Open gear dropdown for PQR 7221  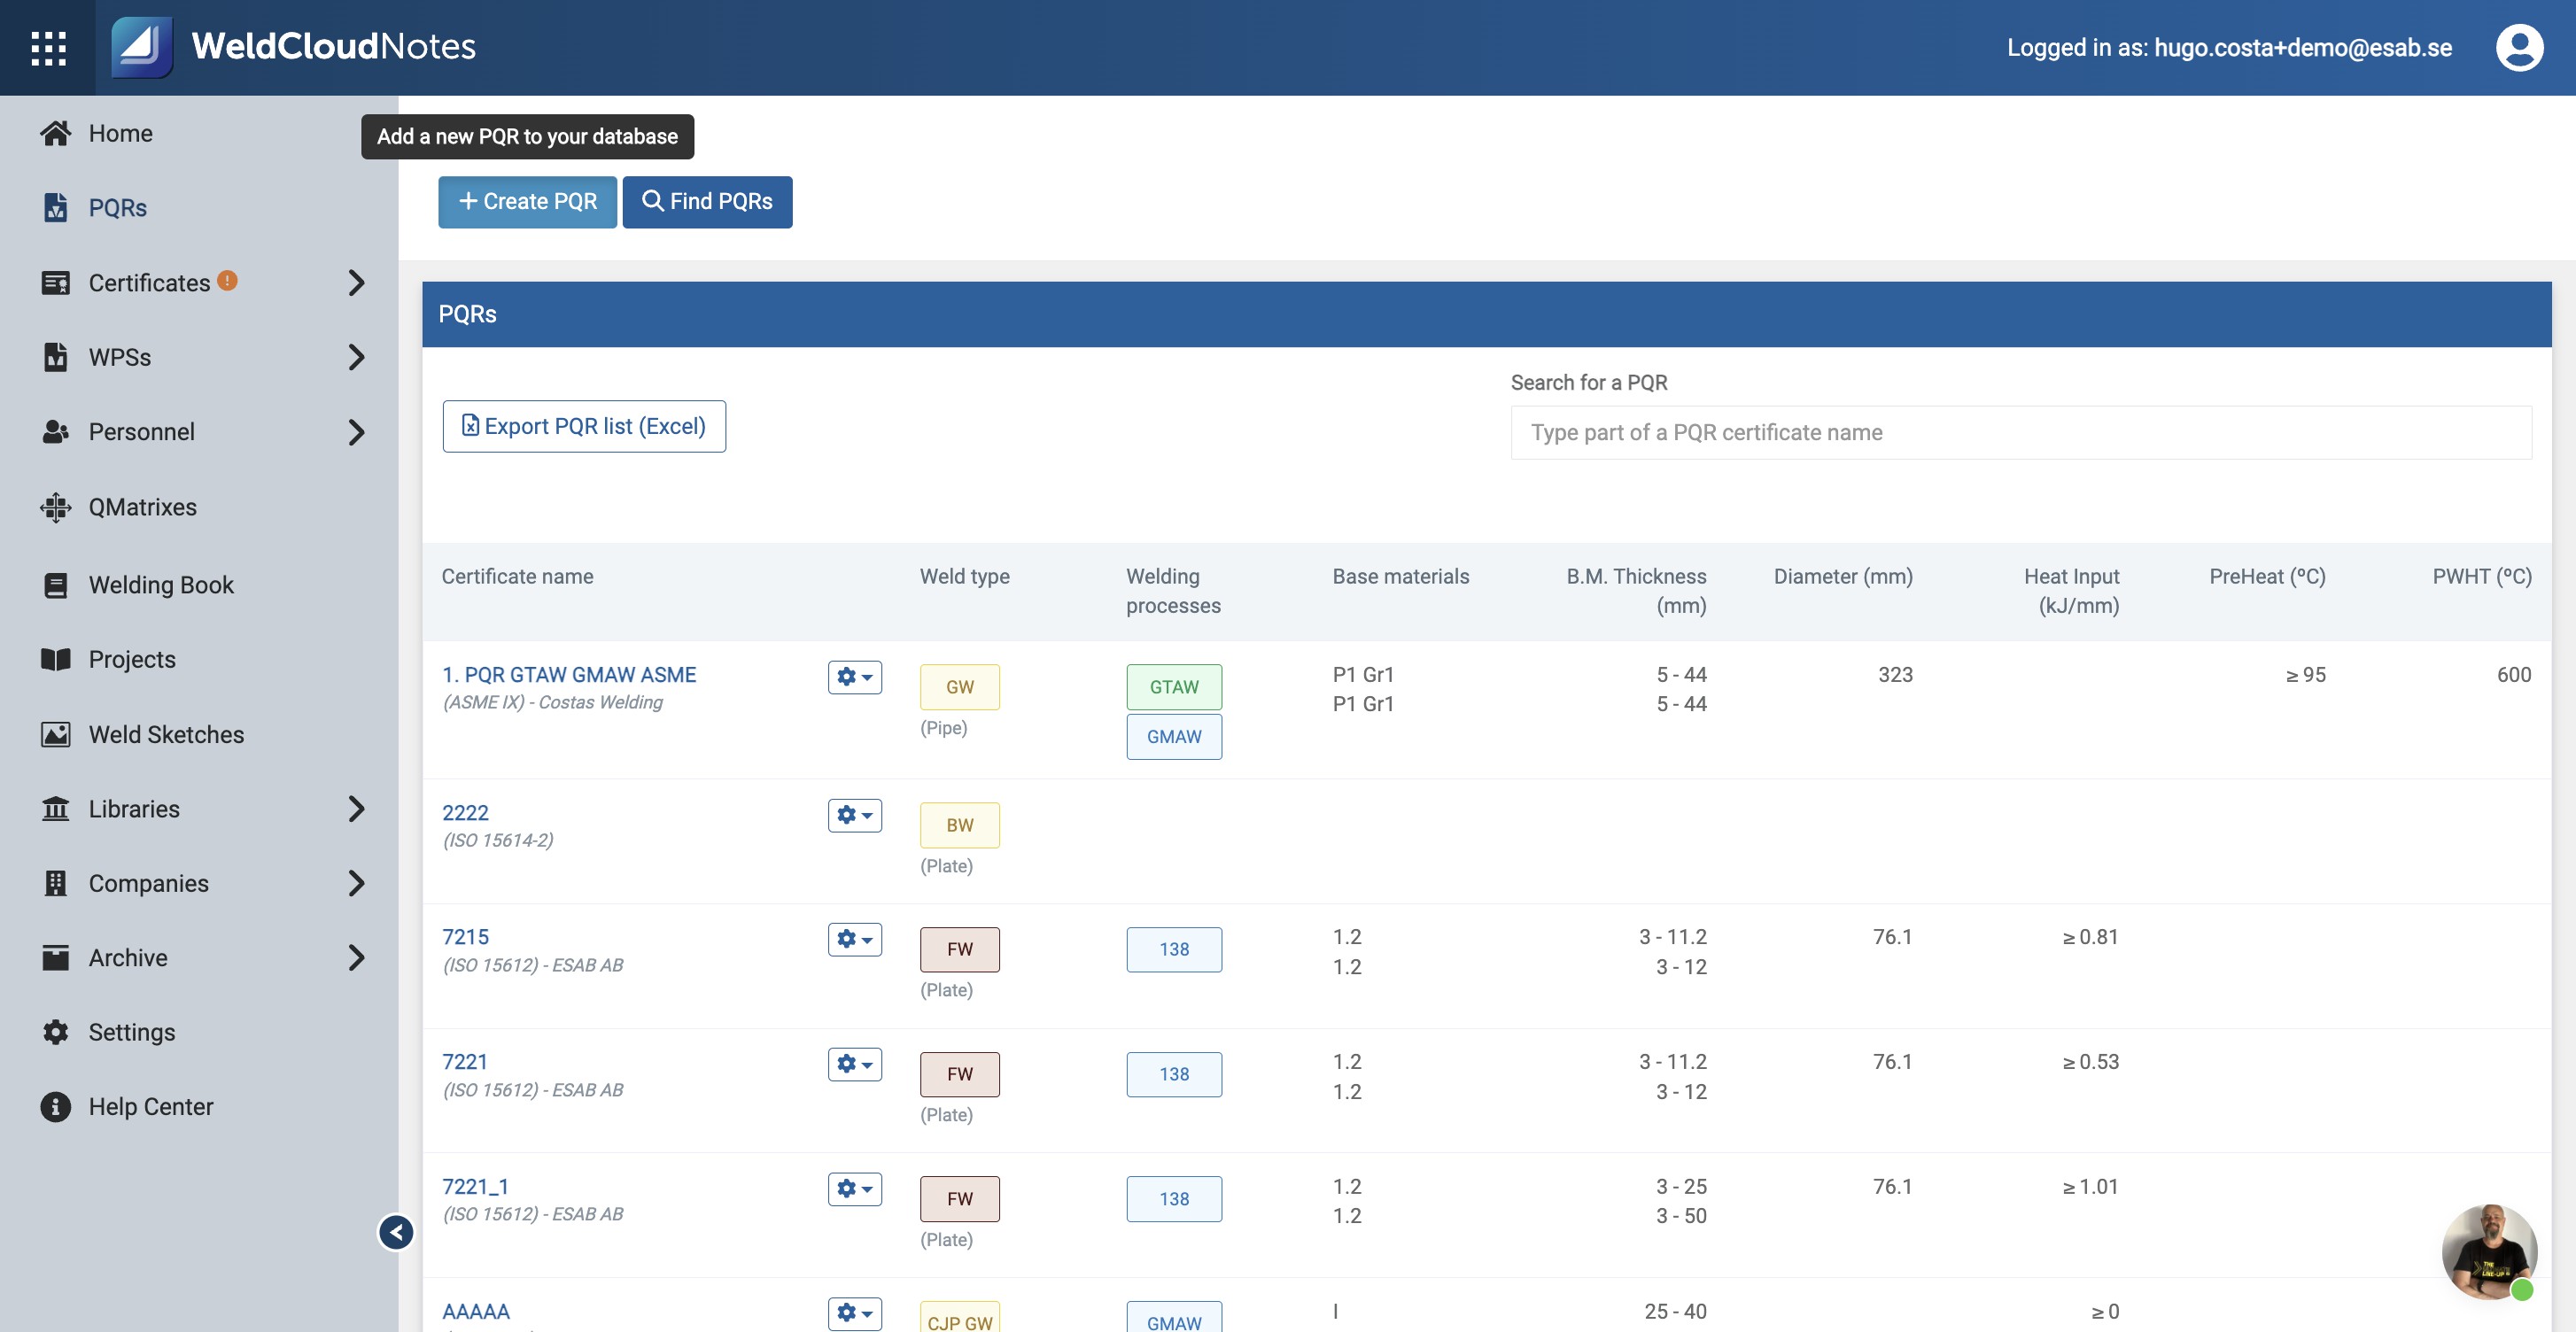point(854,1064)
